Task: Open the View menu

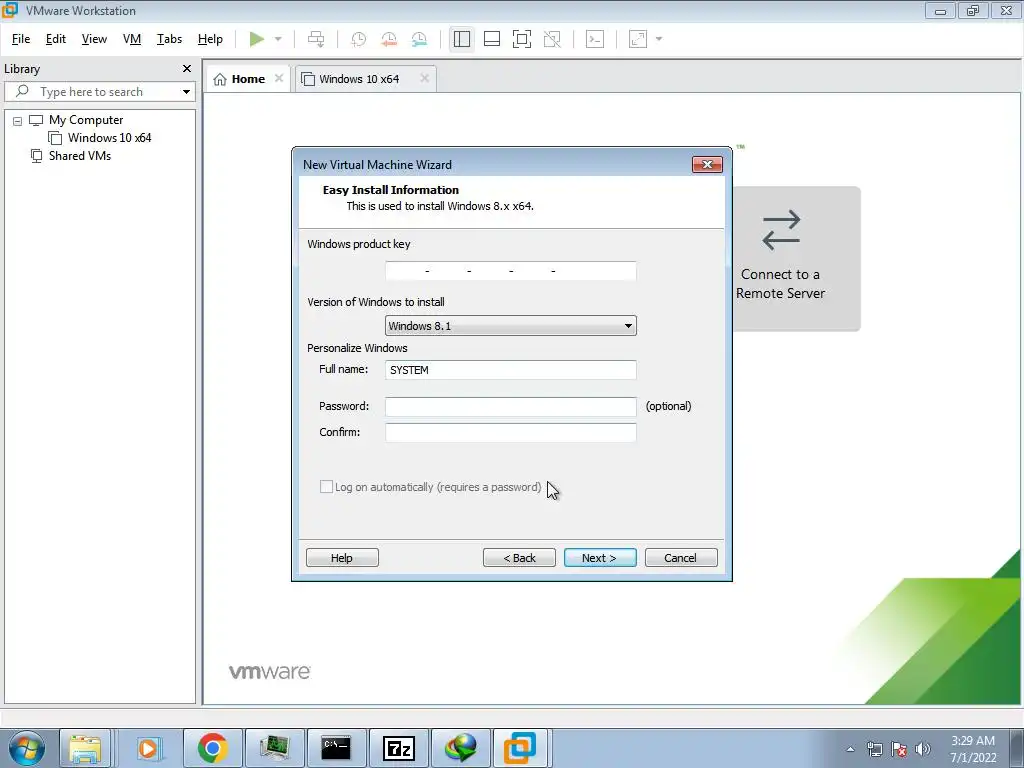Action: click(94, 39)
